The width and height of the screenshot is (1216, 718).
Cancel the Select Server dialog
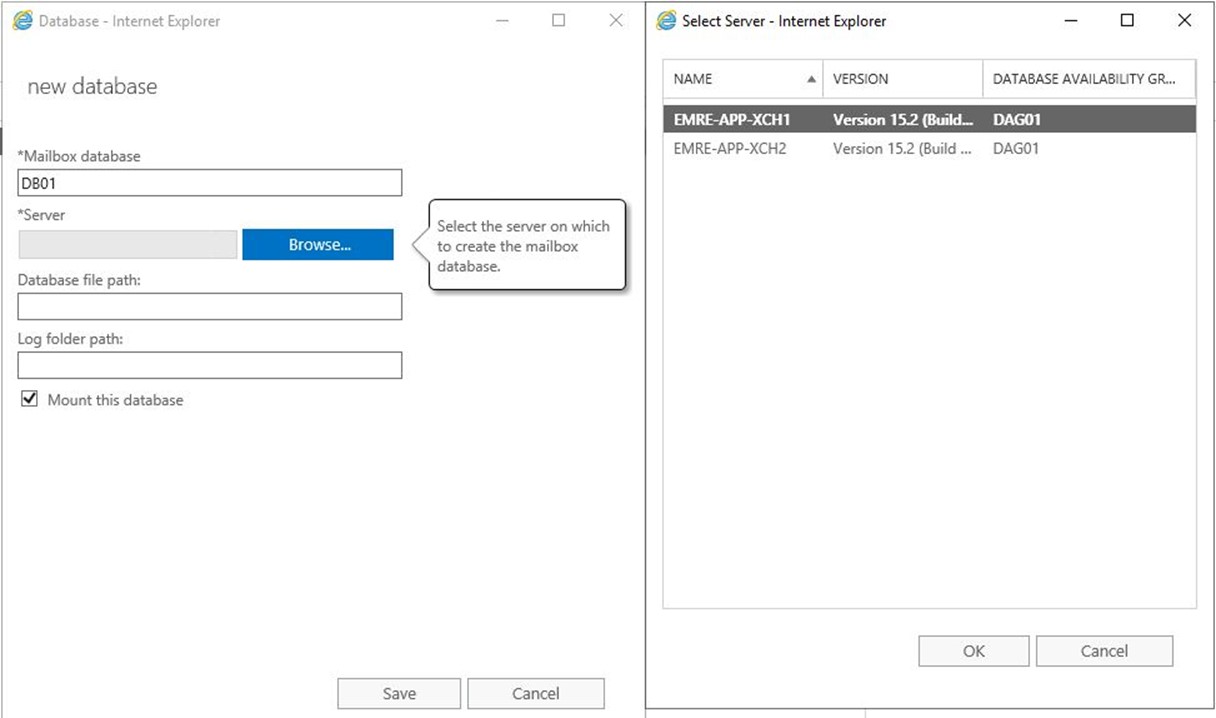pos(1104,651)
